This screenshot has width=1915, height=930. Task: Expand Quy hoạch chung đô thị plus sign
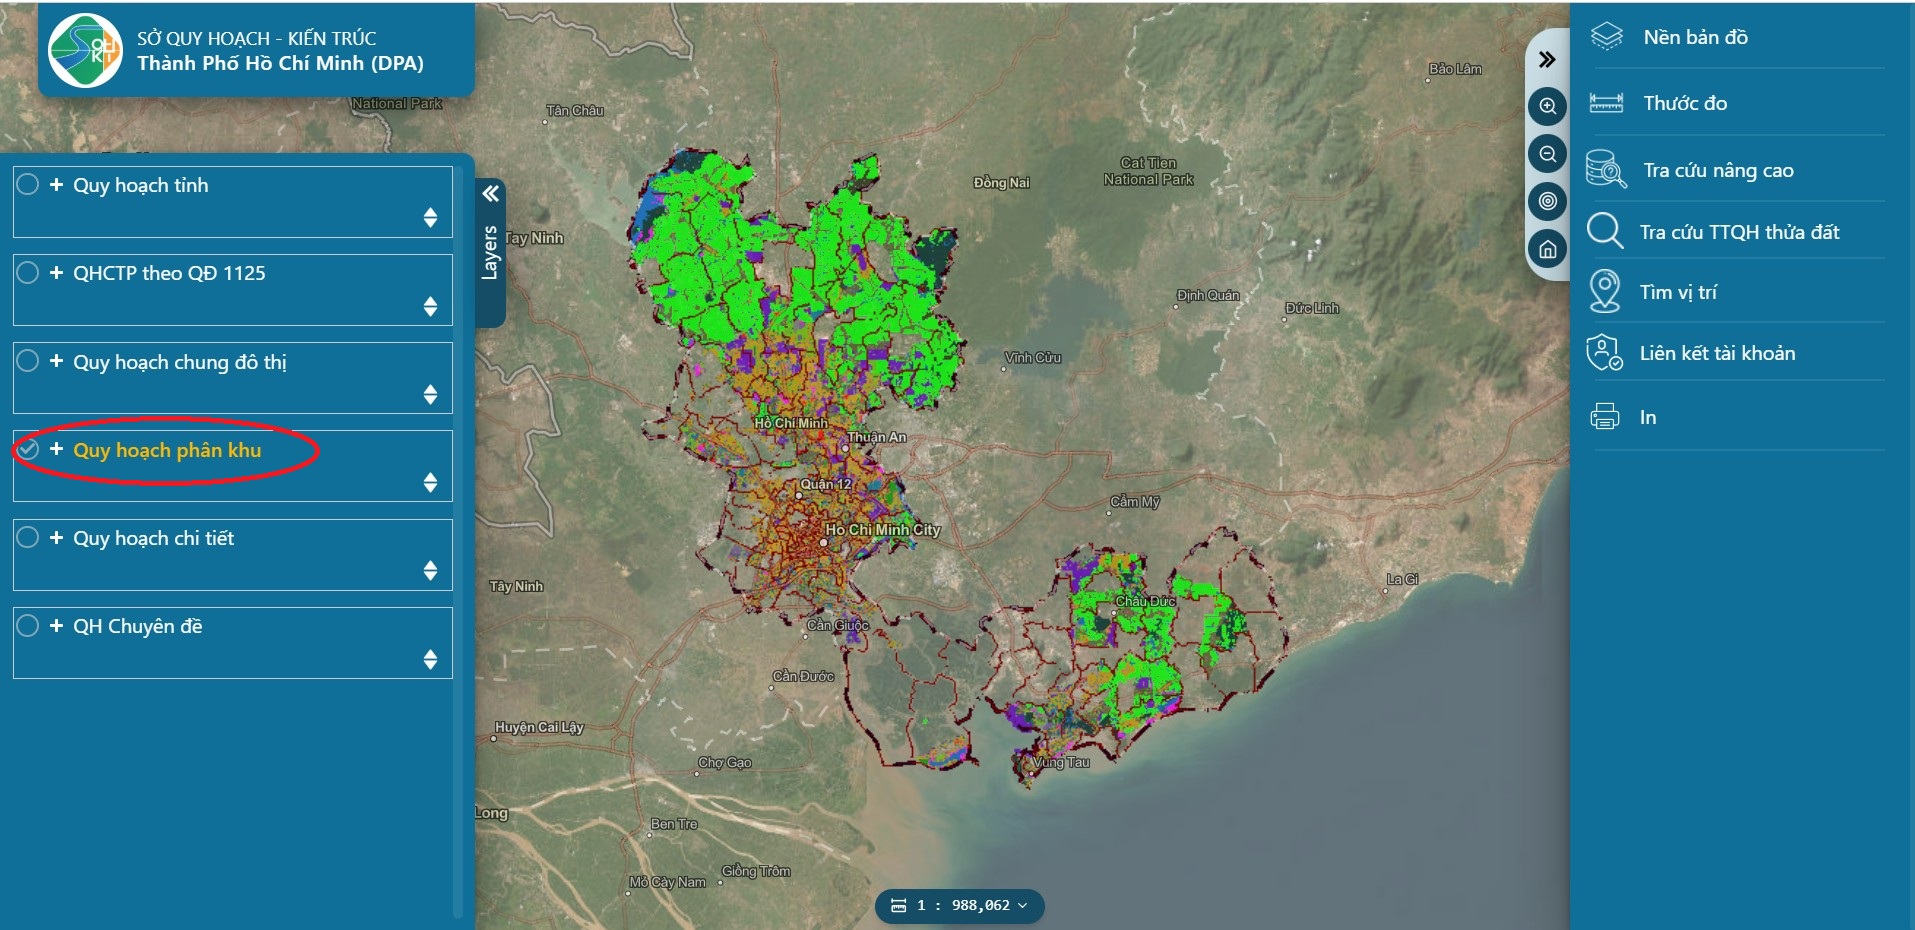pyautogui.click(x=56, y=361)
